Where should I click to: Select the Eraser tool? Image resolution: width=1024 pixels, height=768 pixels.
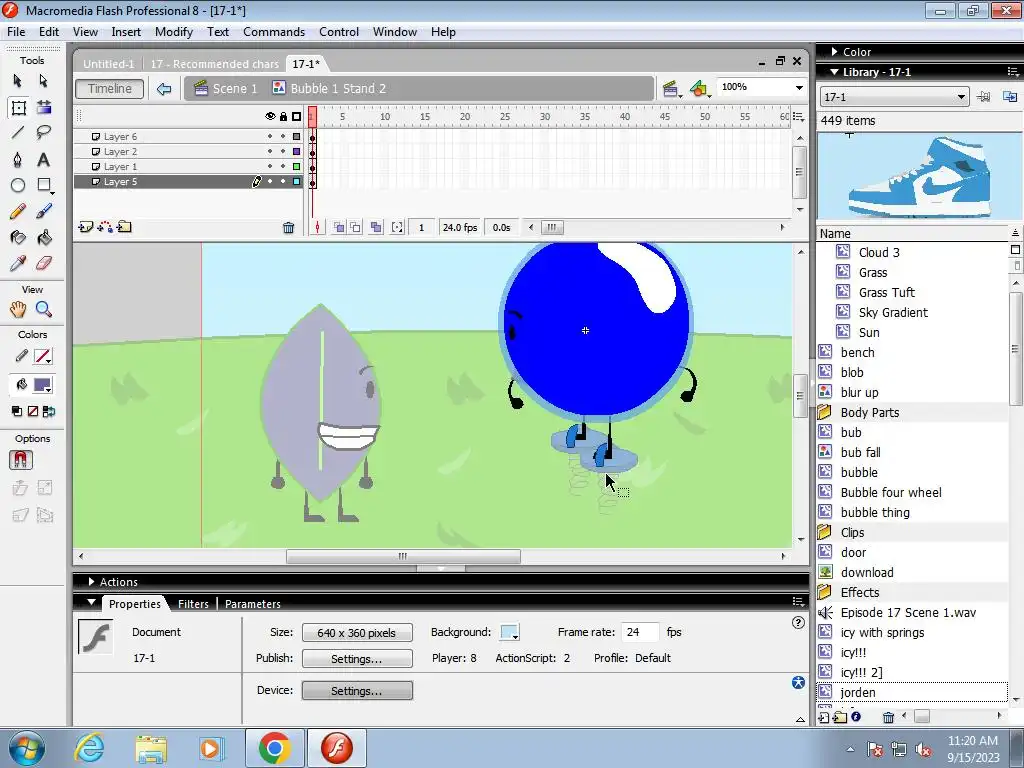tap(44, 263)
